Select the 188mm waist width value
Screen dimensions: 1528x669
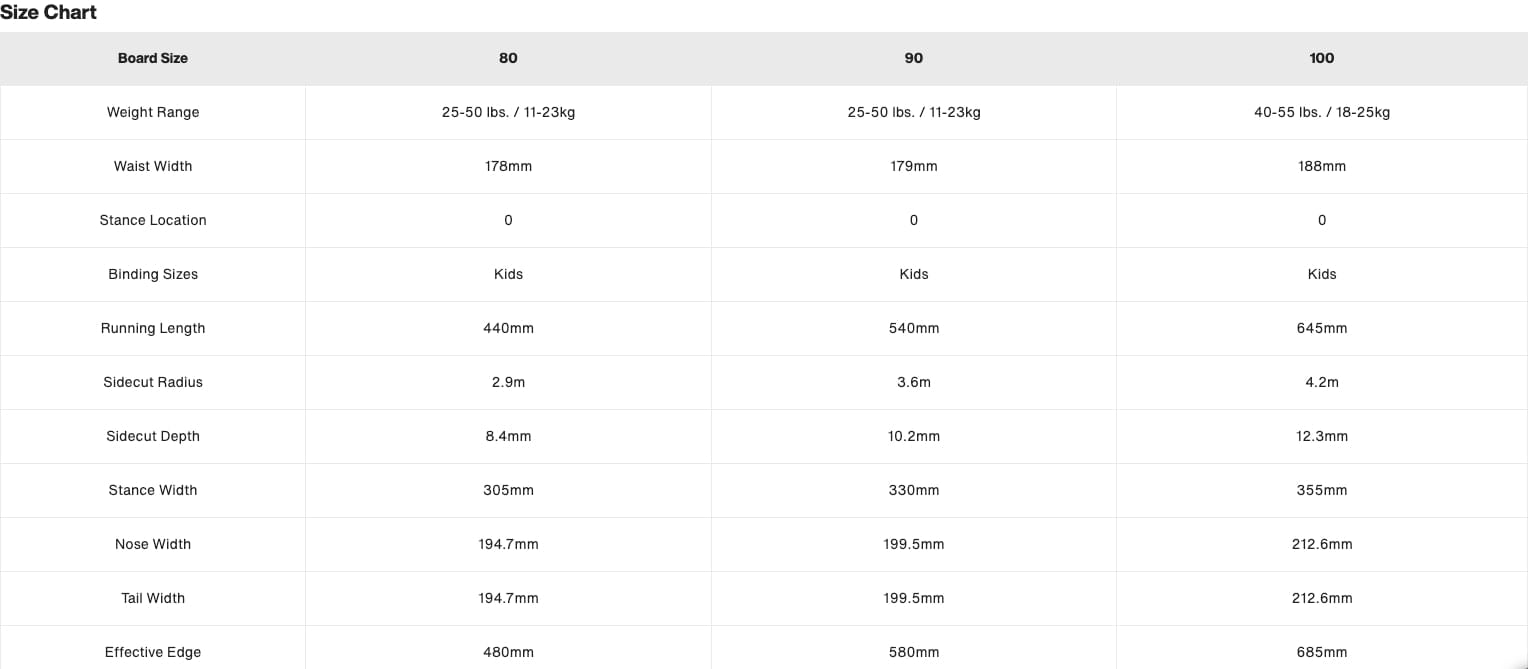[1321, 166]
